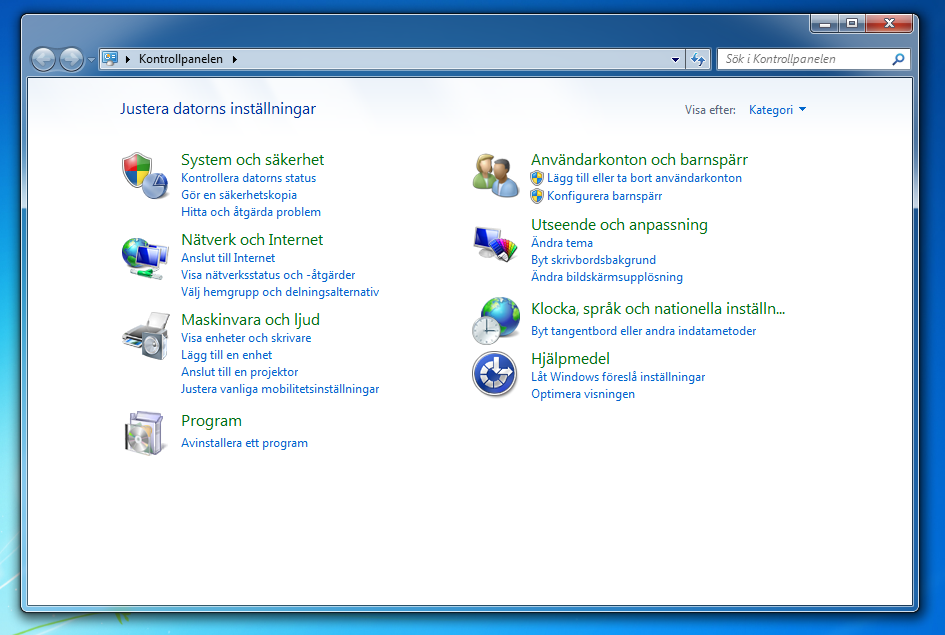Click the Användarkonton och barnspärr people icon
945x635 pixels.
pos(495,175)
